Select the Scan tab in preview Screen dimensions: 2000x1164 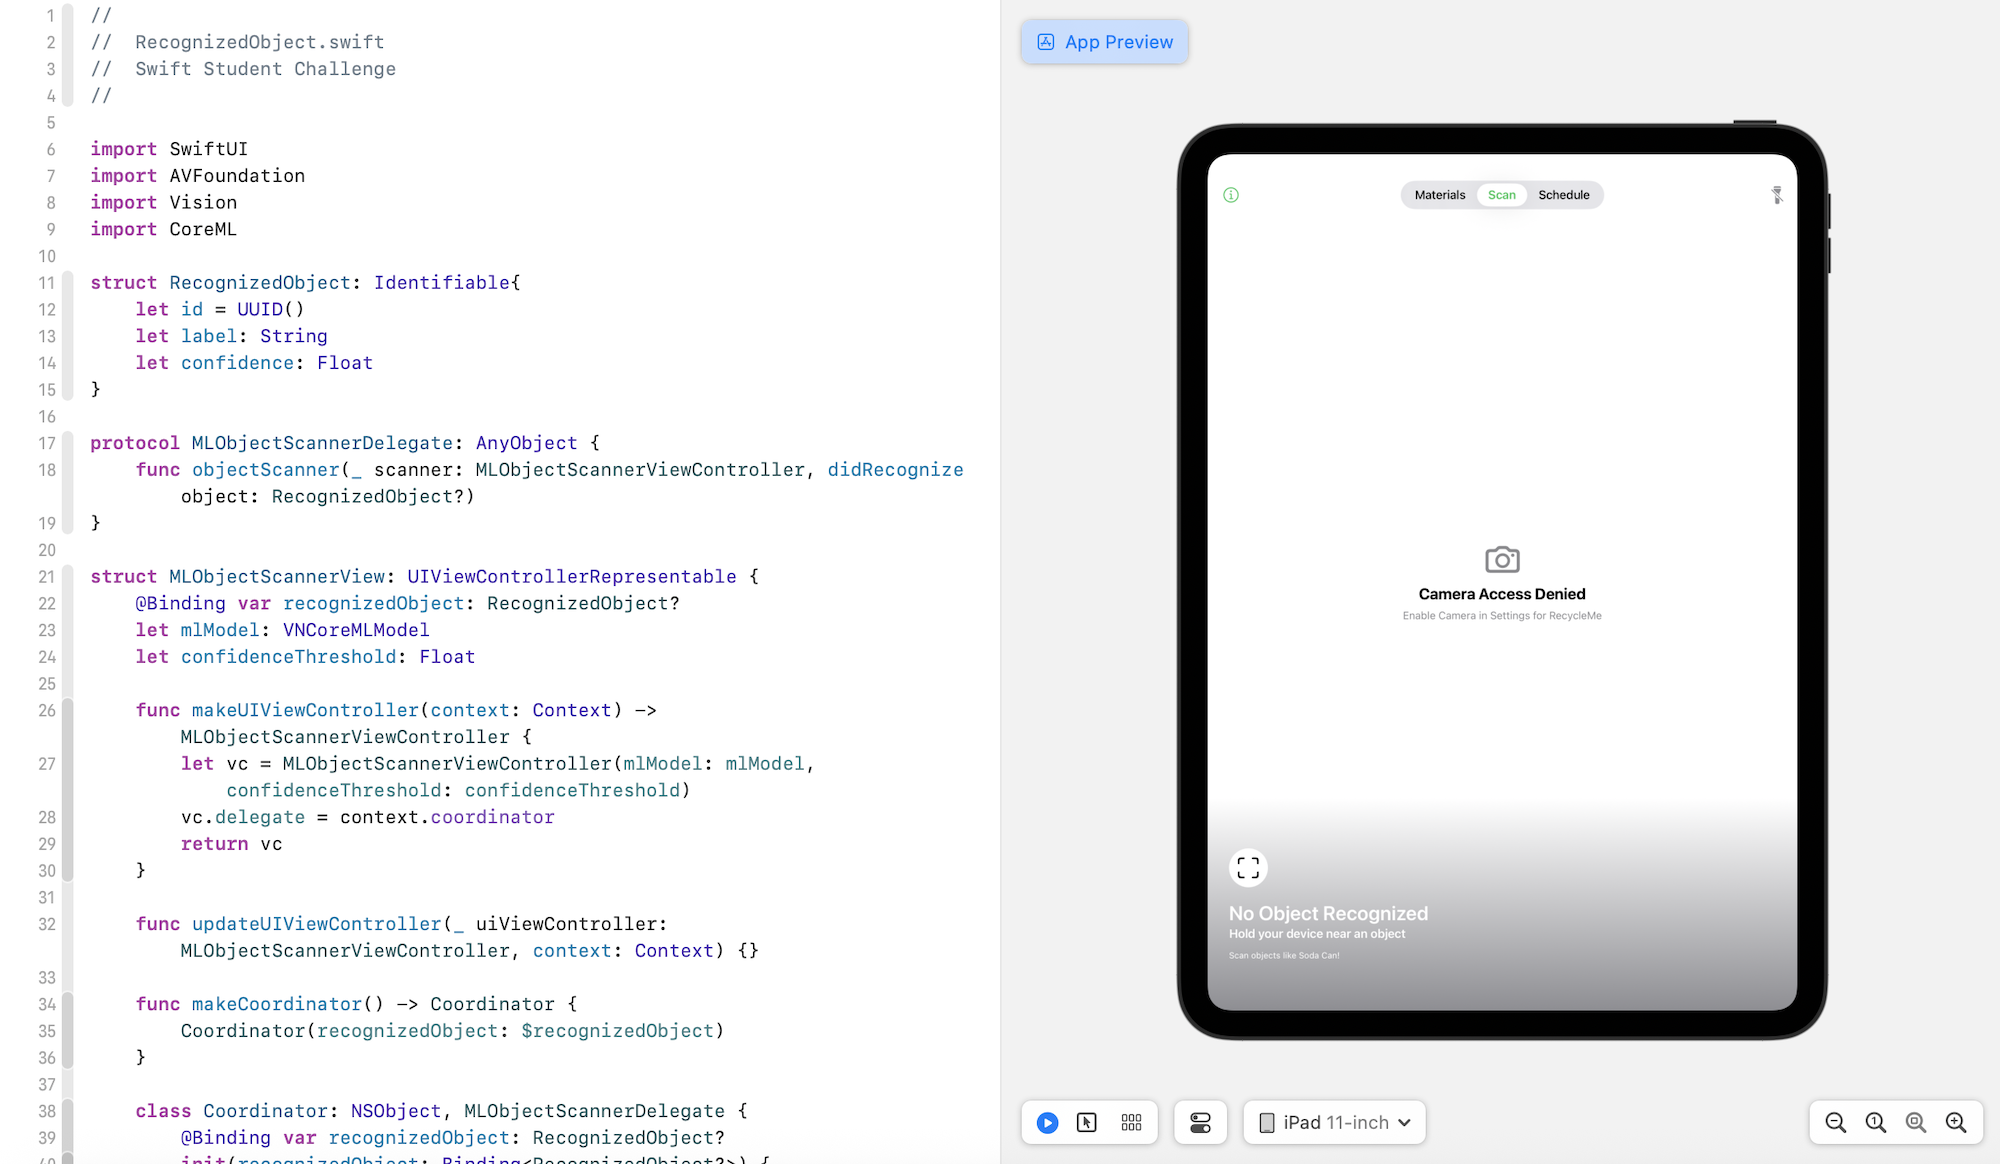[x=1501, y=195]
